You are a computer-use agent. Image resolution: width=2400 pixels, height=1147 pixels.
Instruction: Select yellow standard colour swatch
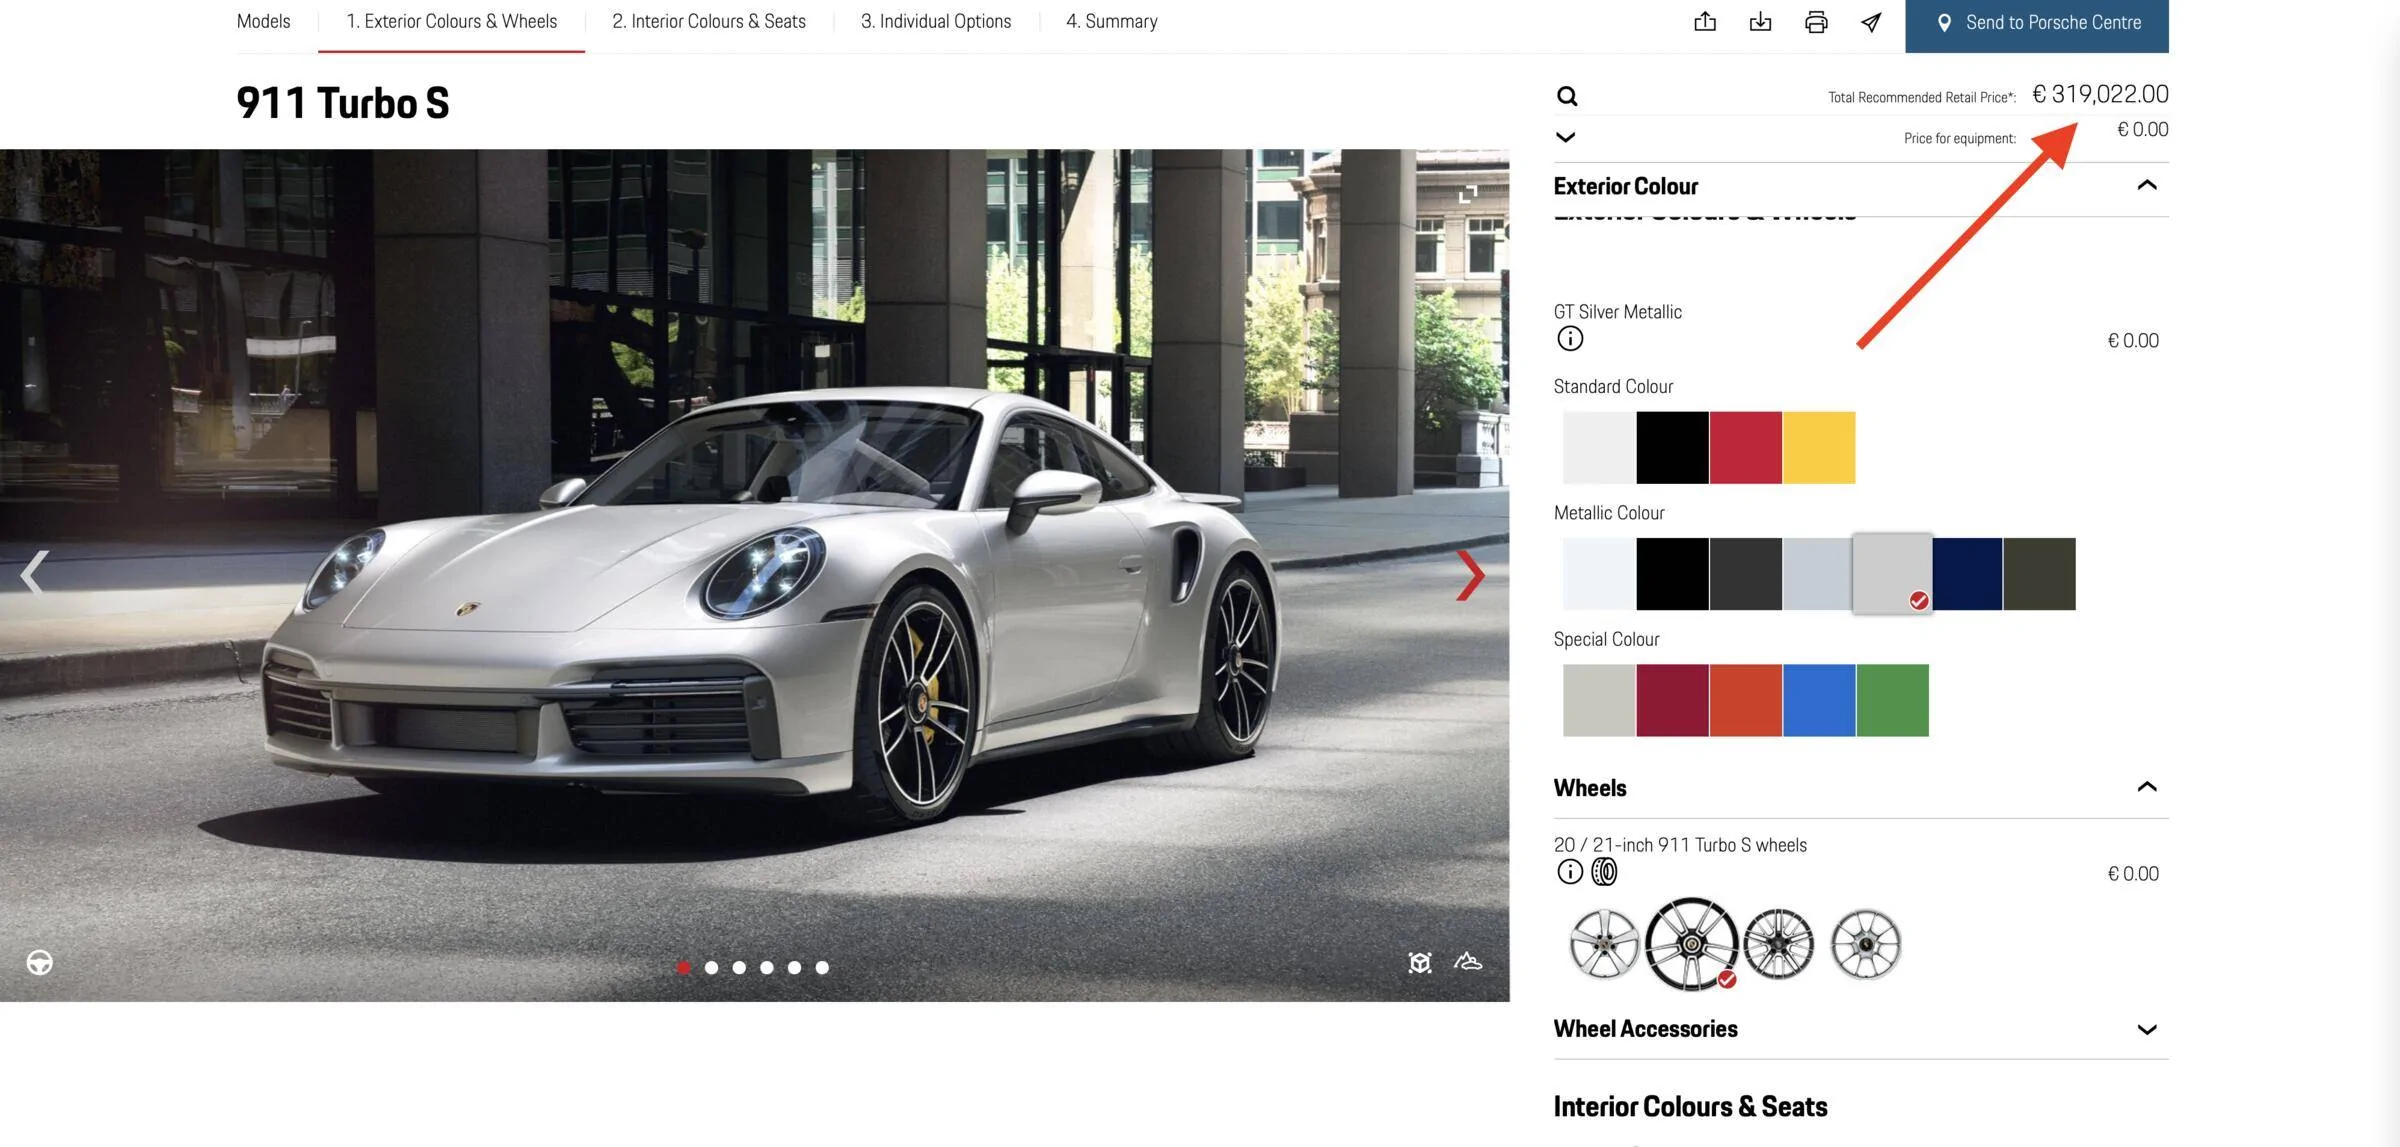[1819, 448]
